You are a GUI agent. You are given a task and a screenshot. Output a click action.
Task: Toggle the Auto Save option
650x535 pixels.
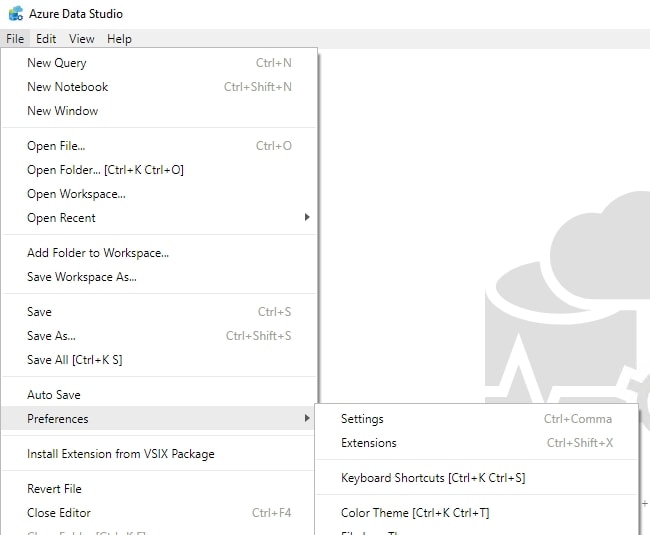point(159,395)
